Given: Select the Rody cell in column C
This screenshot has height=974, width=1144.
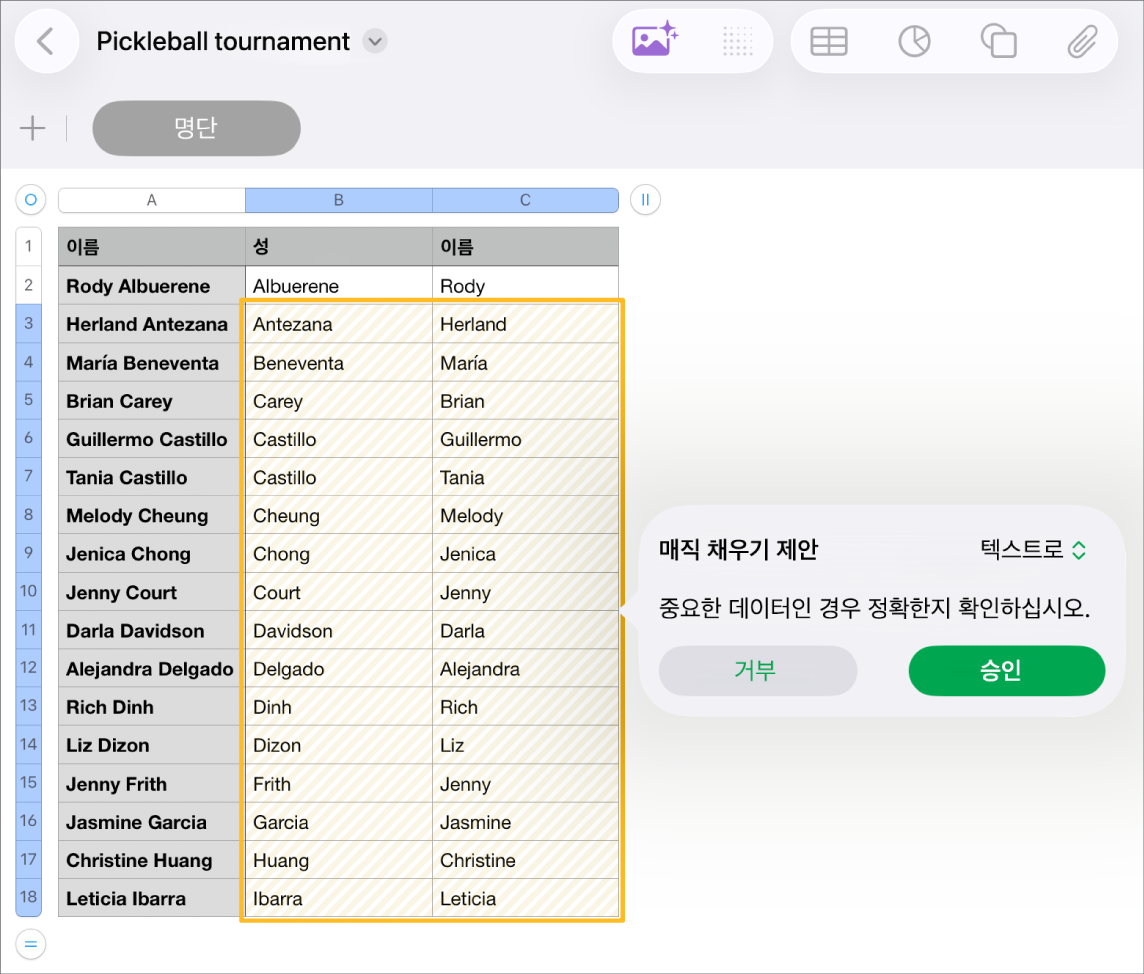Looking at the screenshot, I should click(x=525, y=285).
